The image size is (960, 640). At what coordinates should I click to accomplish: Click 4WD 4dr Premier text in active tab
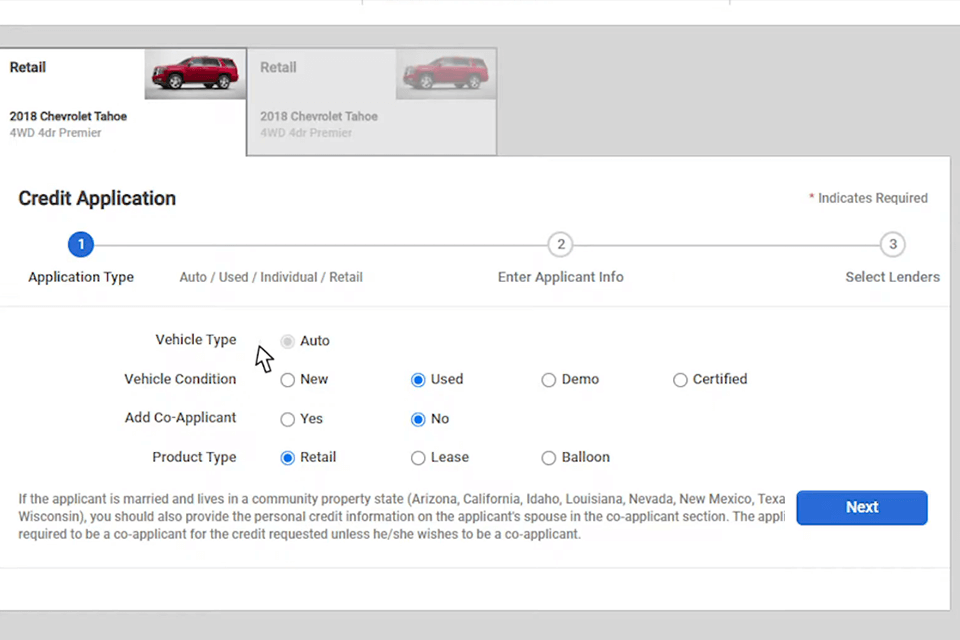tap(55, 133)
